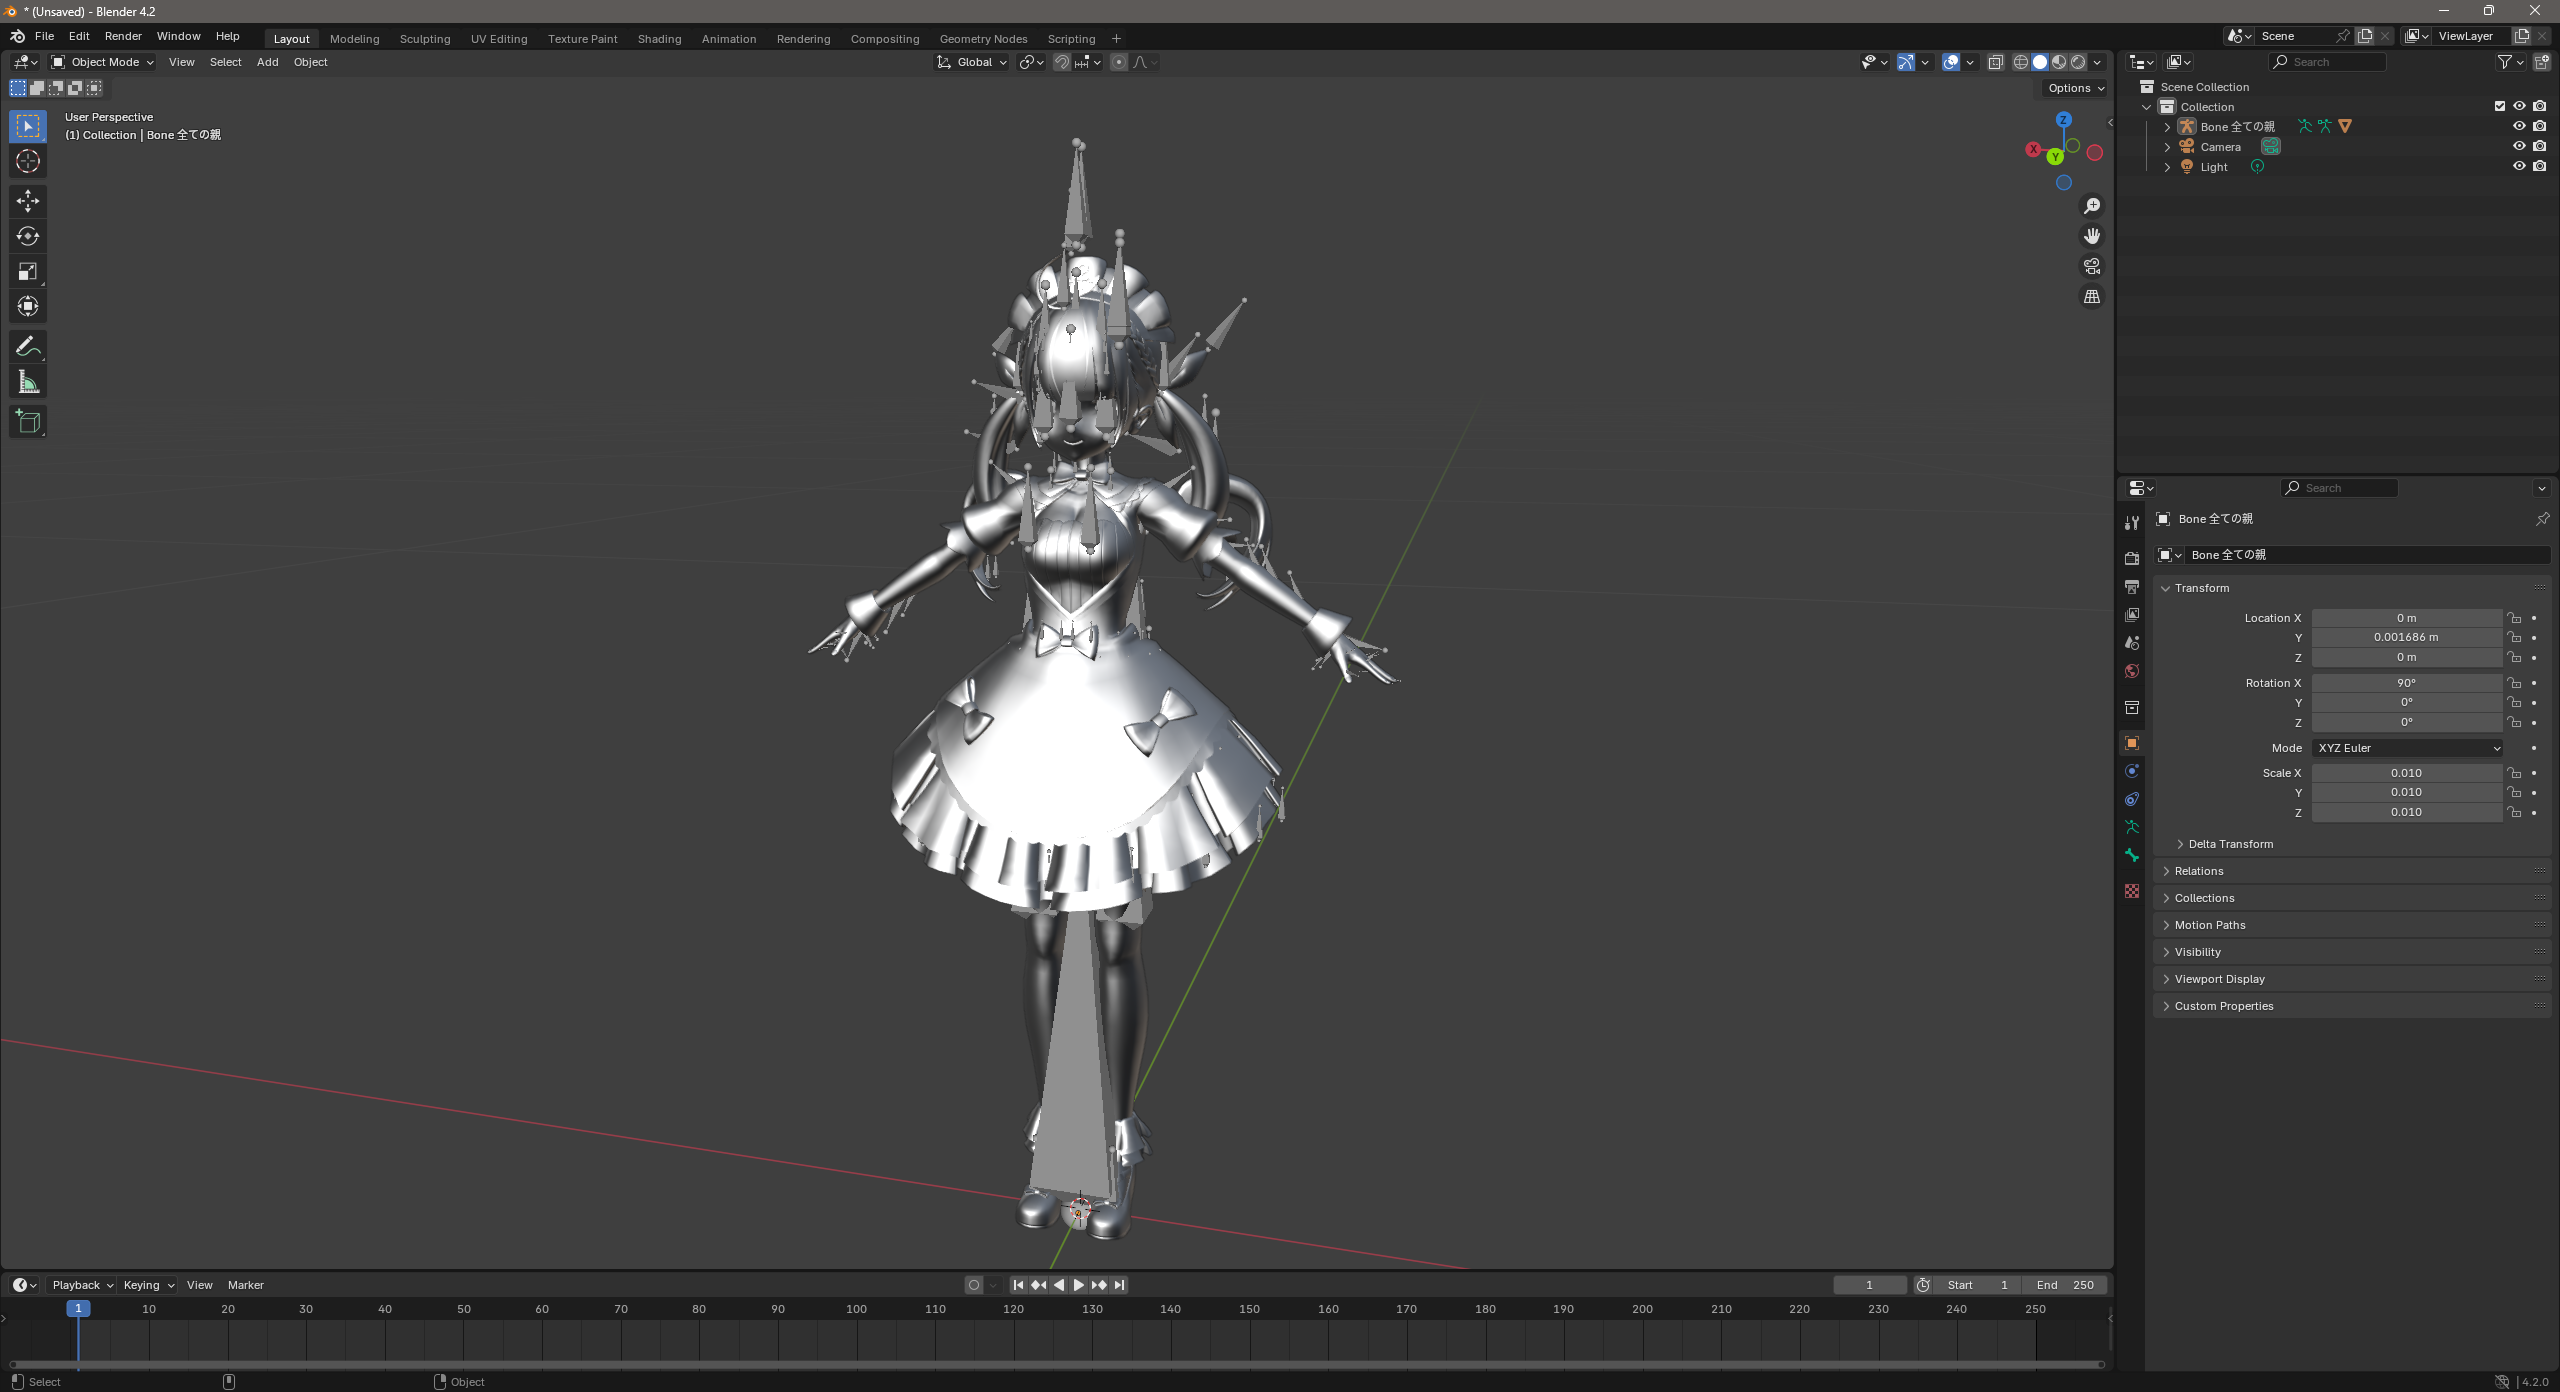
Task: Uncheck the Collection exclude checkbox
Action: point(2500,106)
